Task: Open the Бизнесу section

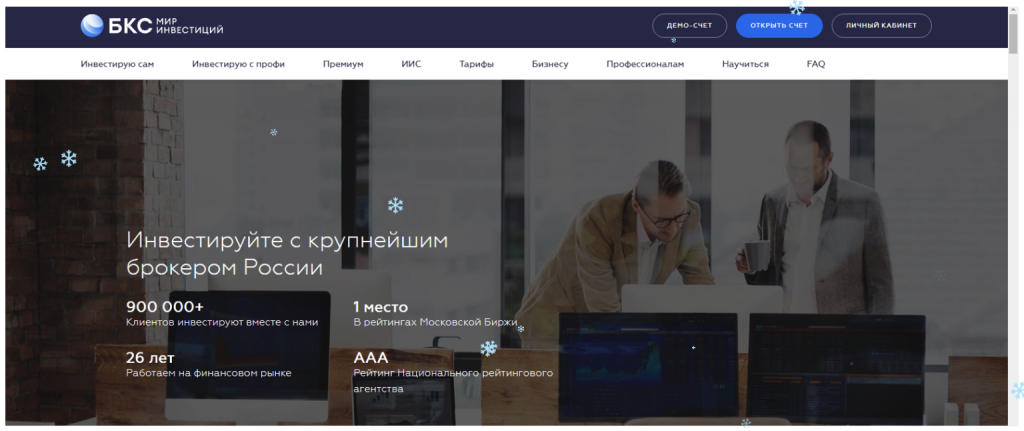Action: point(550,64)
